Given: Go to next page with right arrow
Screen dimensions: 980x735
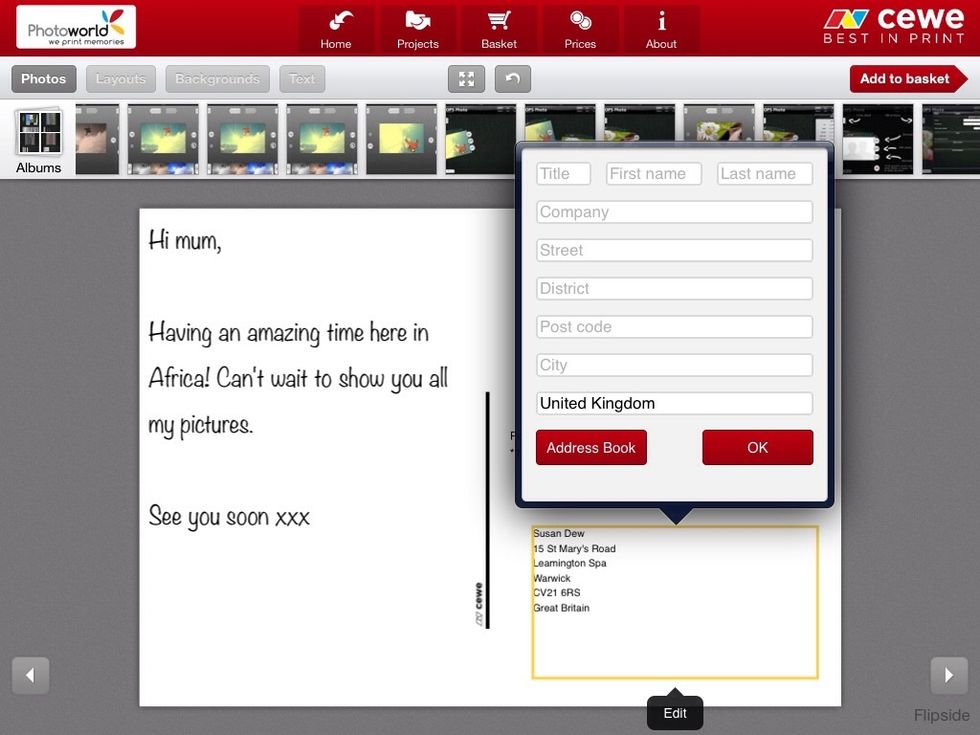Looking at the screenshot, I should (x=948, y=676).
